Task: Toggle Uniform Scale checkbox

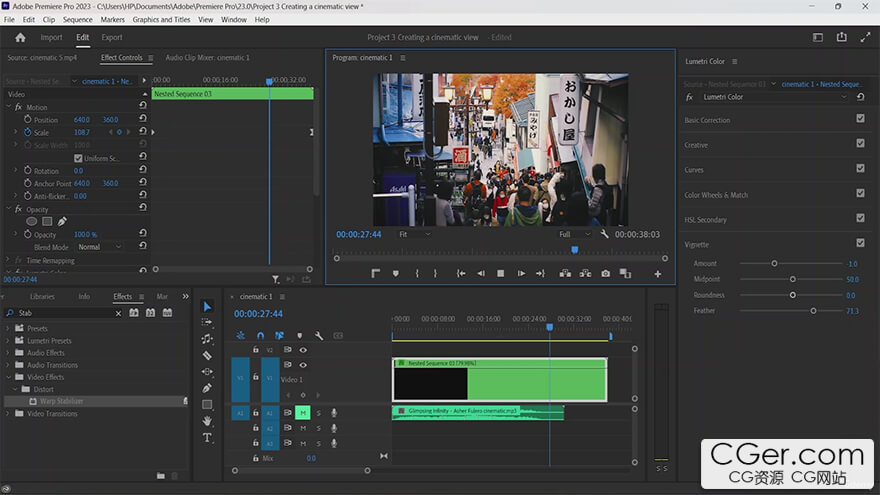Action: [x=78, y=158]
